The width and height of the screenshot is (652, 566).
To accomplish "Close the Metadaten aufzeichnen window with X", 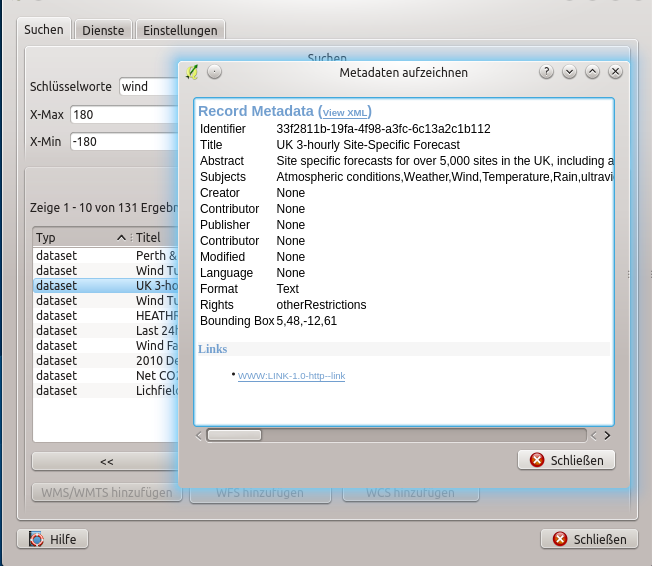I will coord(615,72).
